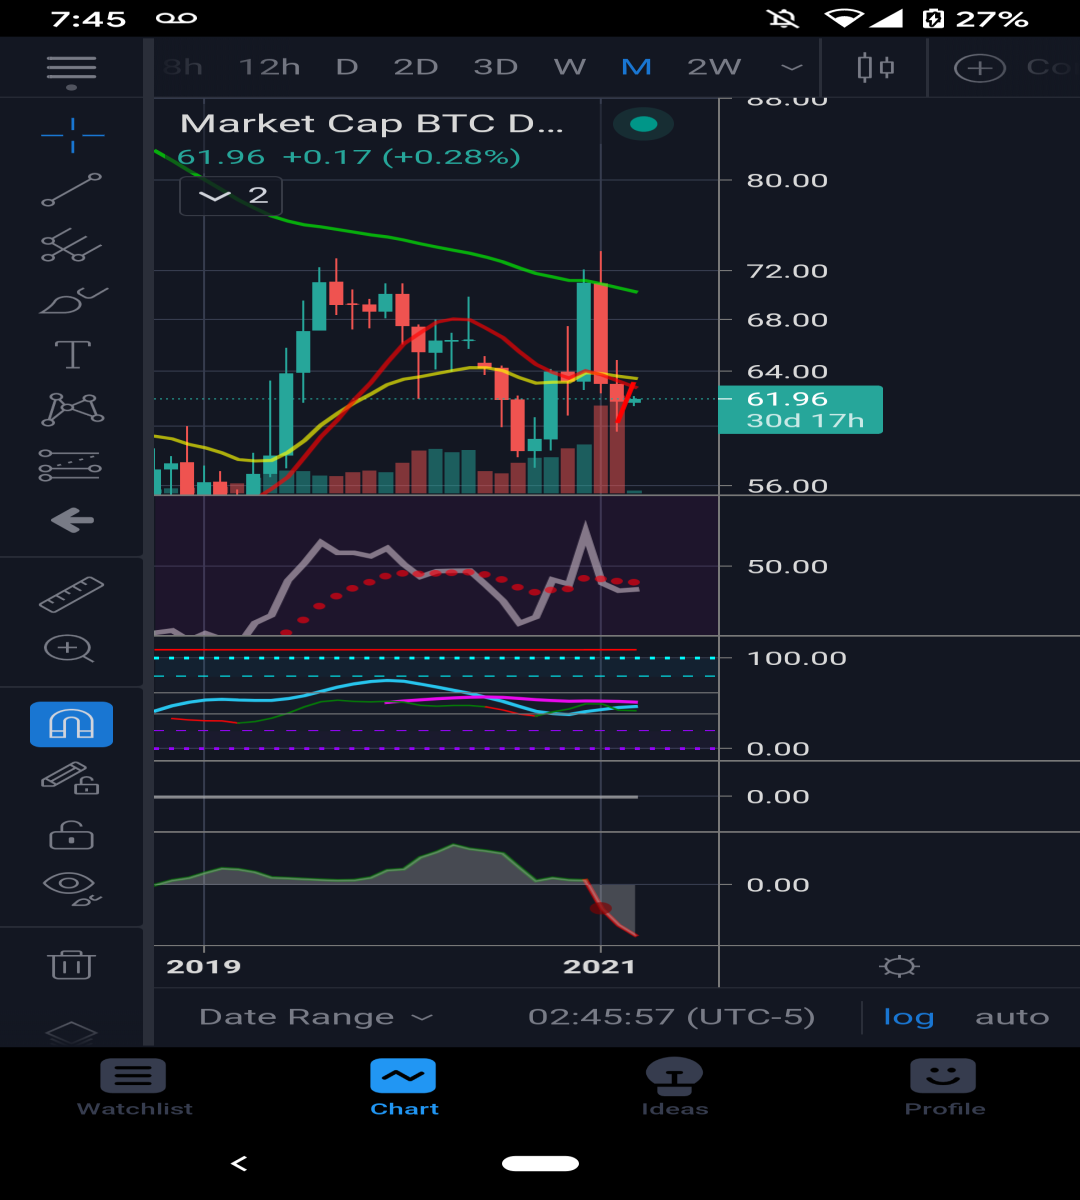
Task: Tap the Android back navigation arrow
Action: point(238,1163)
